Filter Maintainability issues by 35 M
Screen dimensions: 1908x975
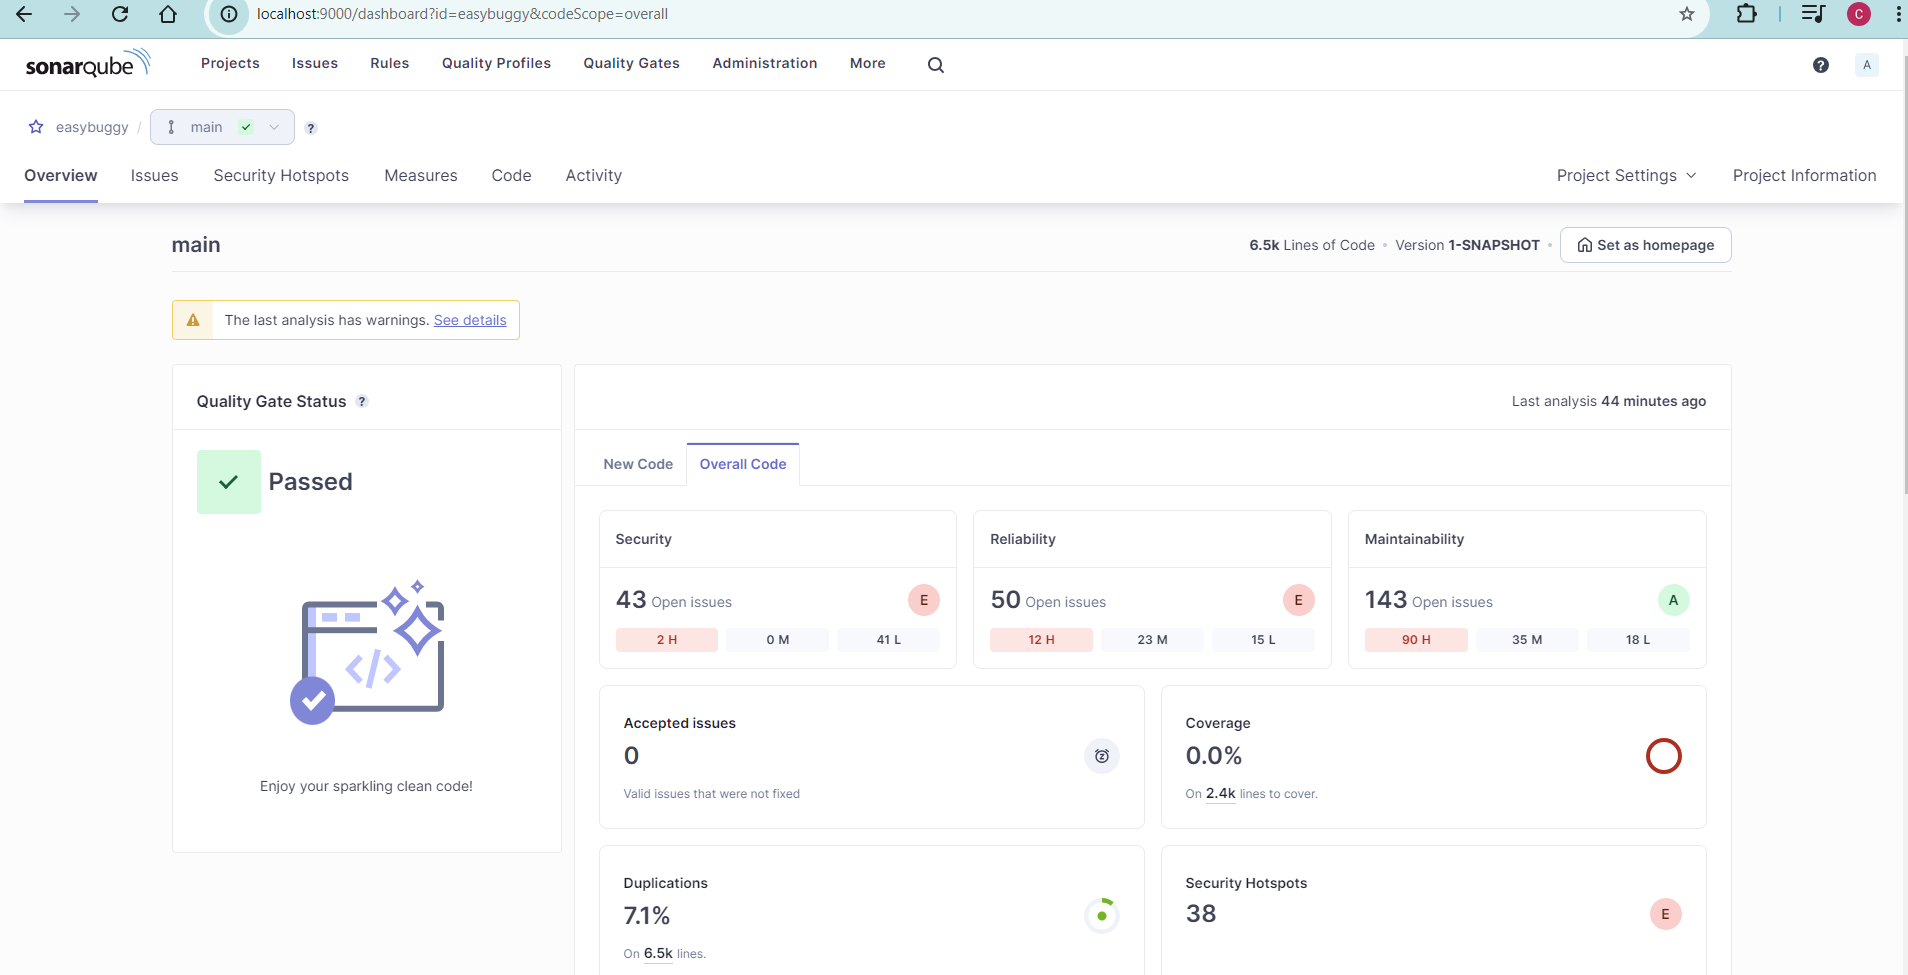coord(1527,640)
